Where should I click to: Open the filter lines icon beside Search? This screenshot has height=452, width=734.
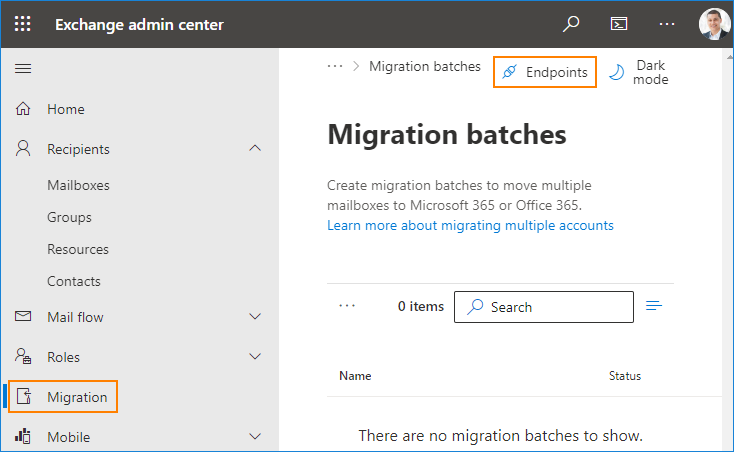tap(654, 306)
